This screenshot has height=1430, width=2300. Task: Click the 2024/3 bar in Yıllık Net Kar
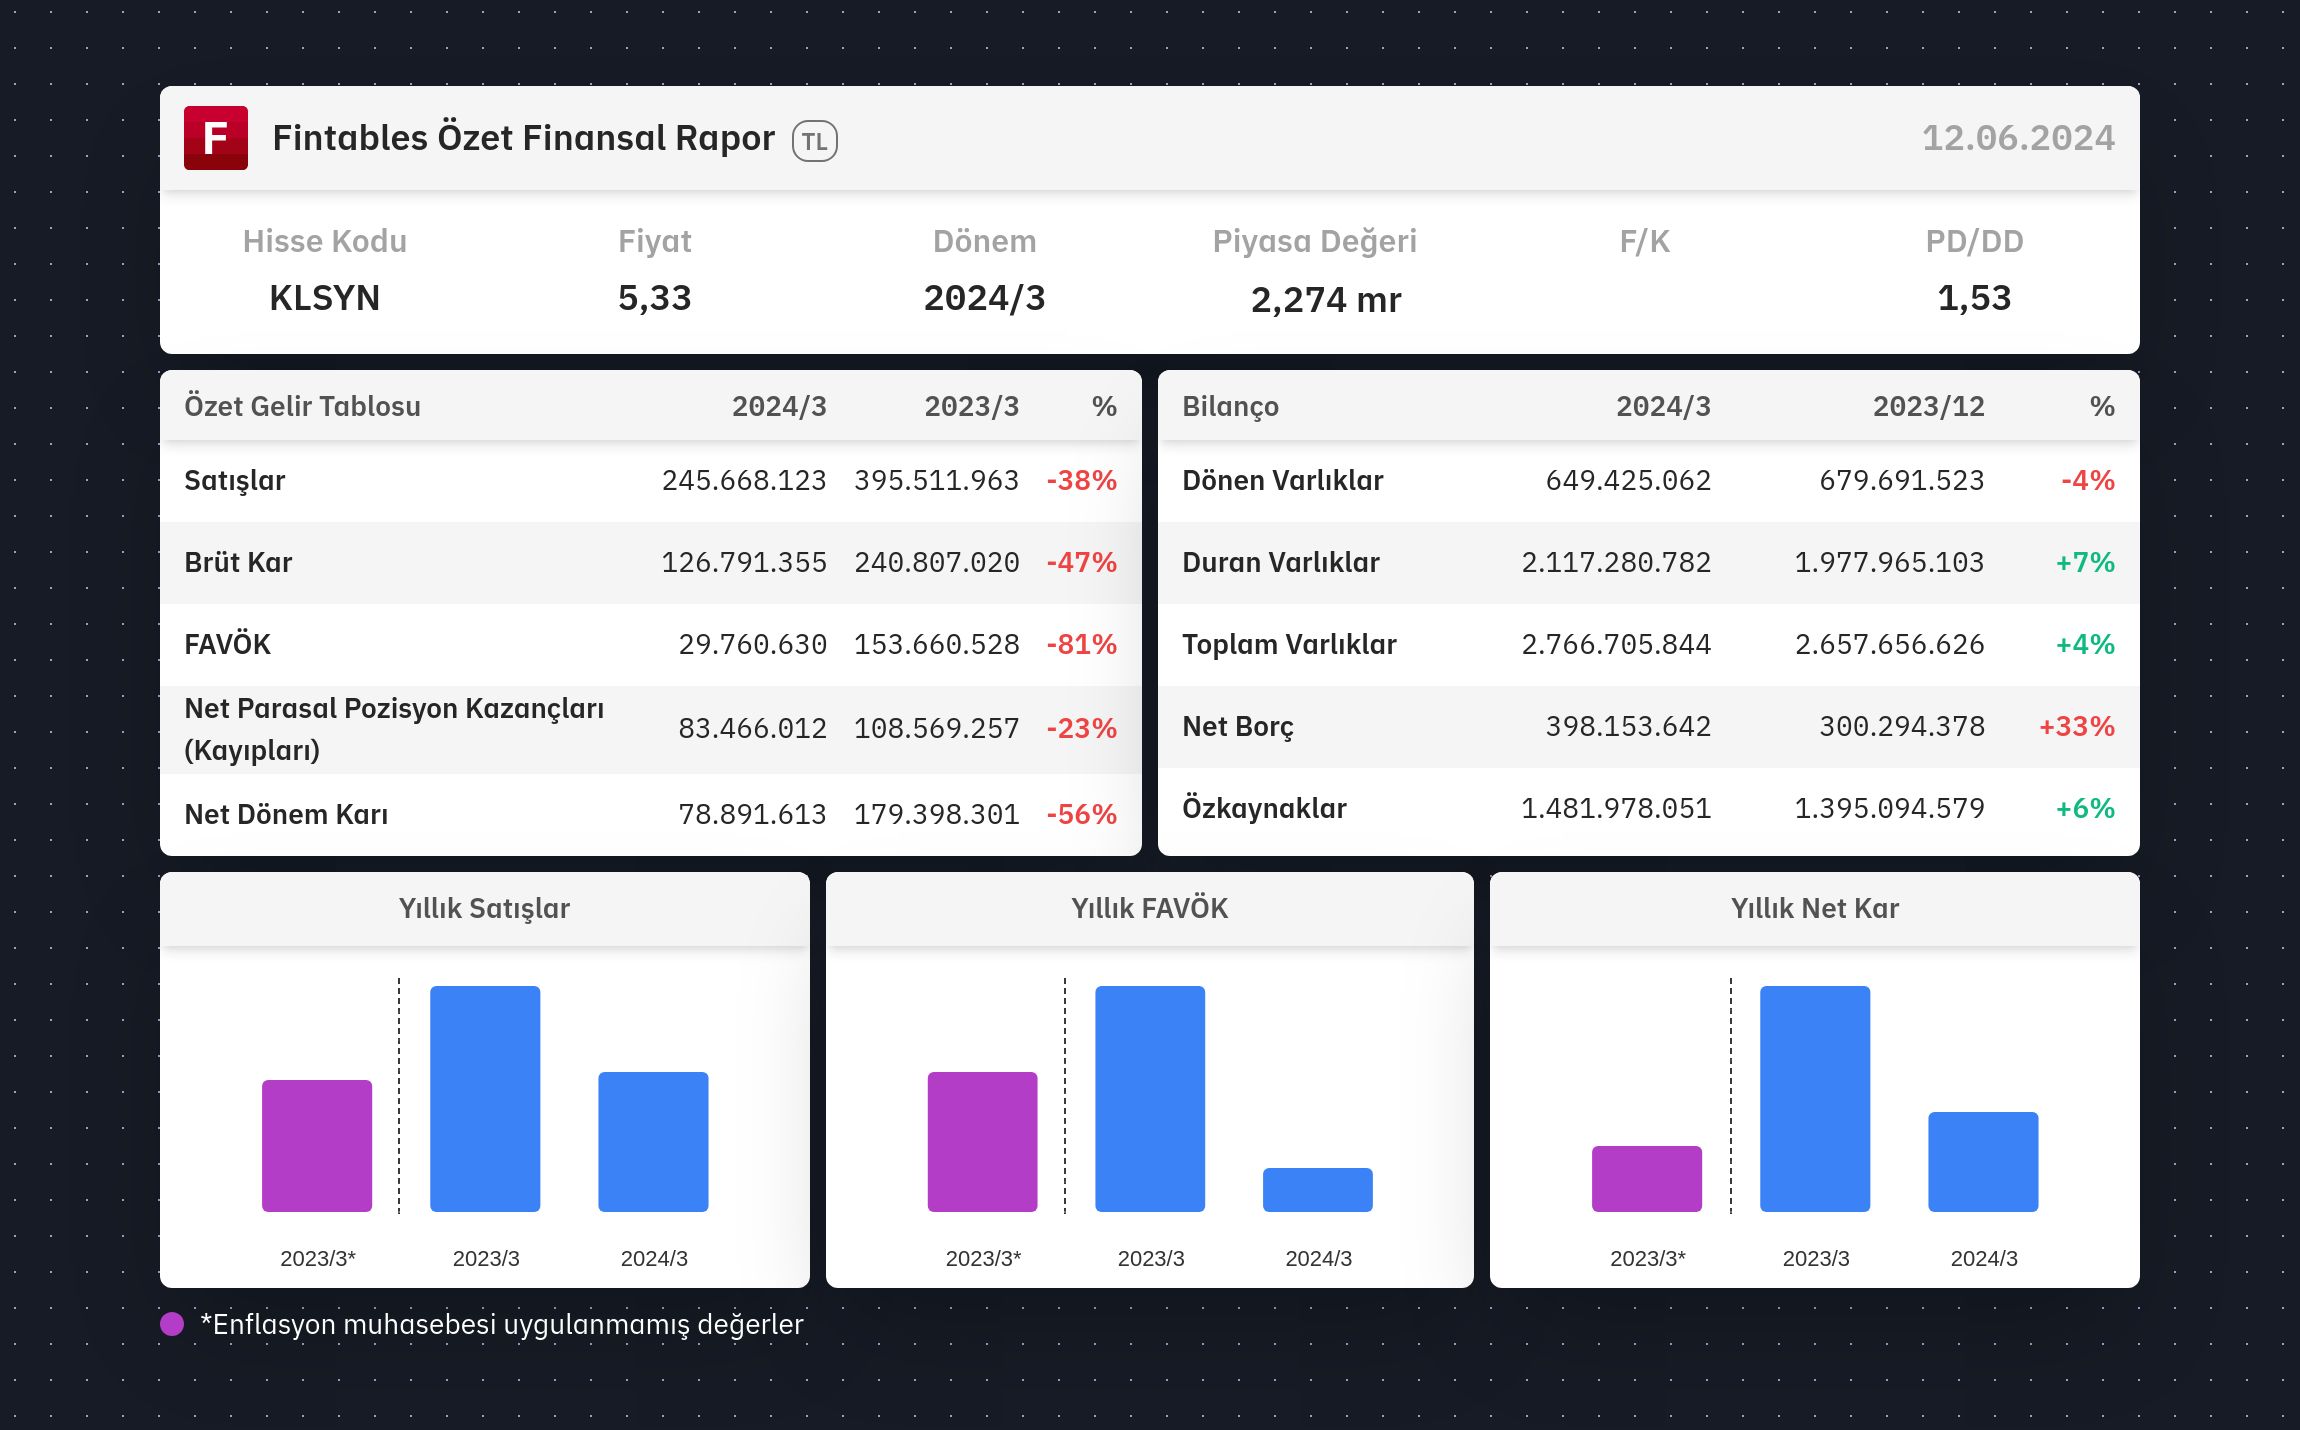pos(1983,1162)
